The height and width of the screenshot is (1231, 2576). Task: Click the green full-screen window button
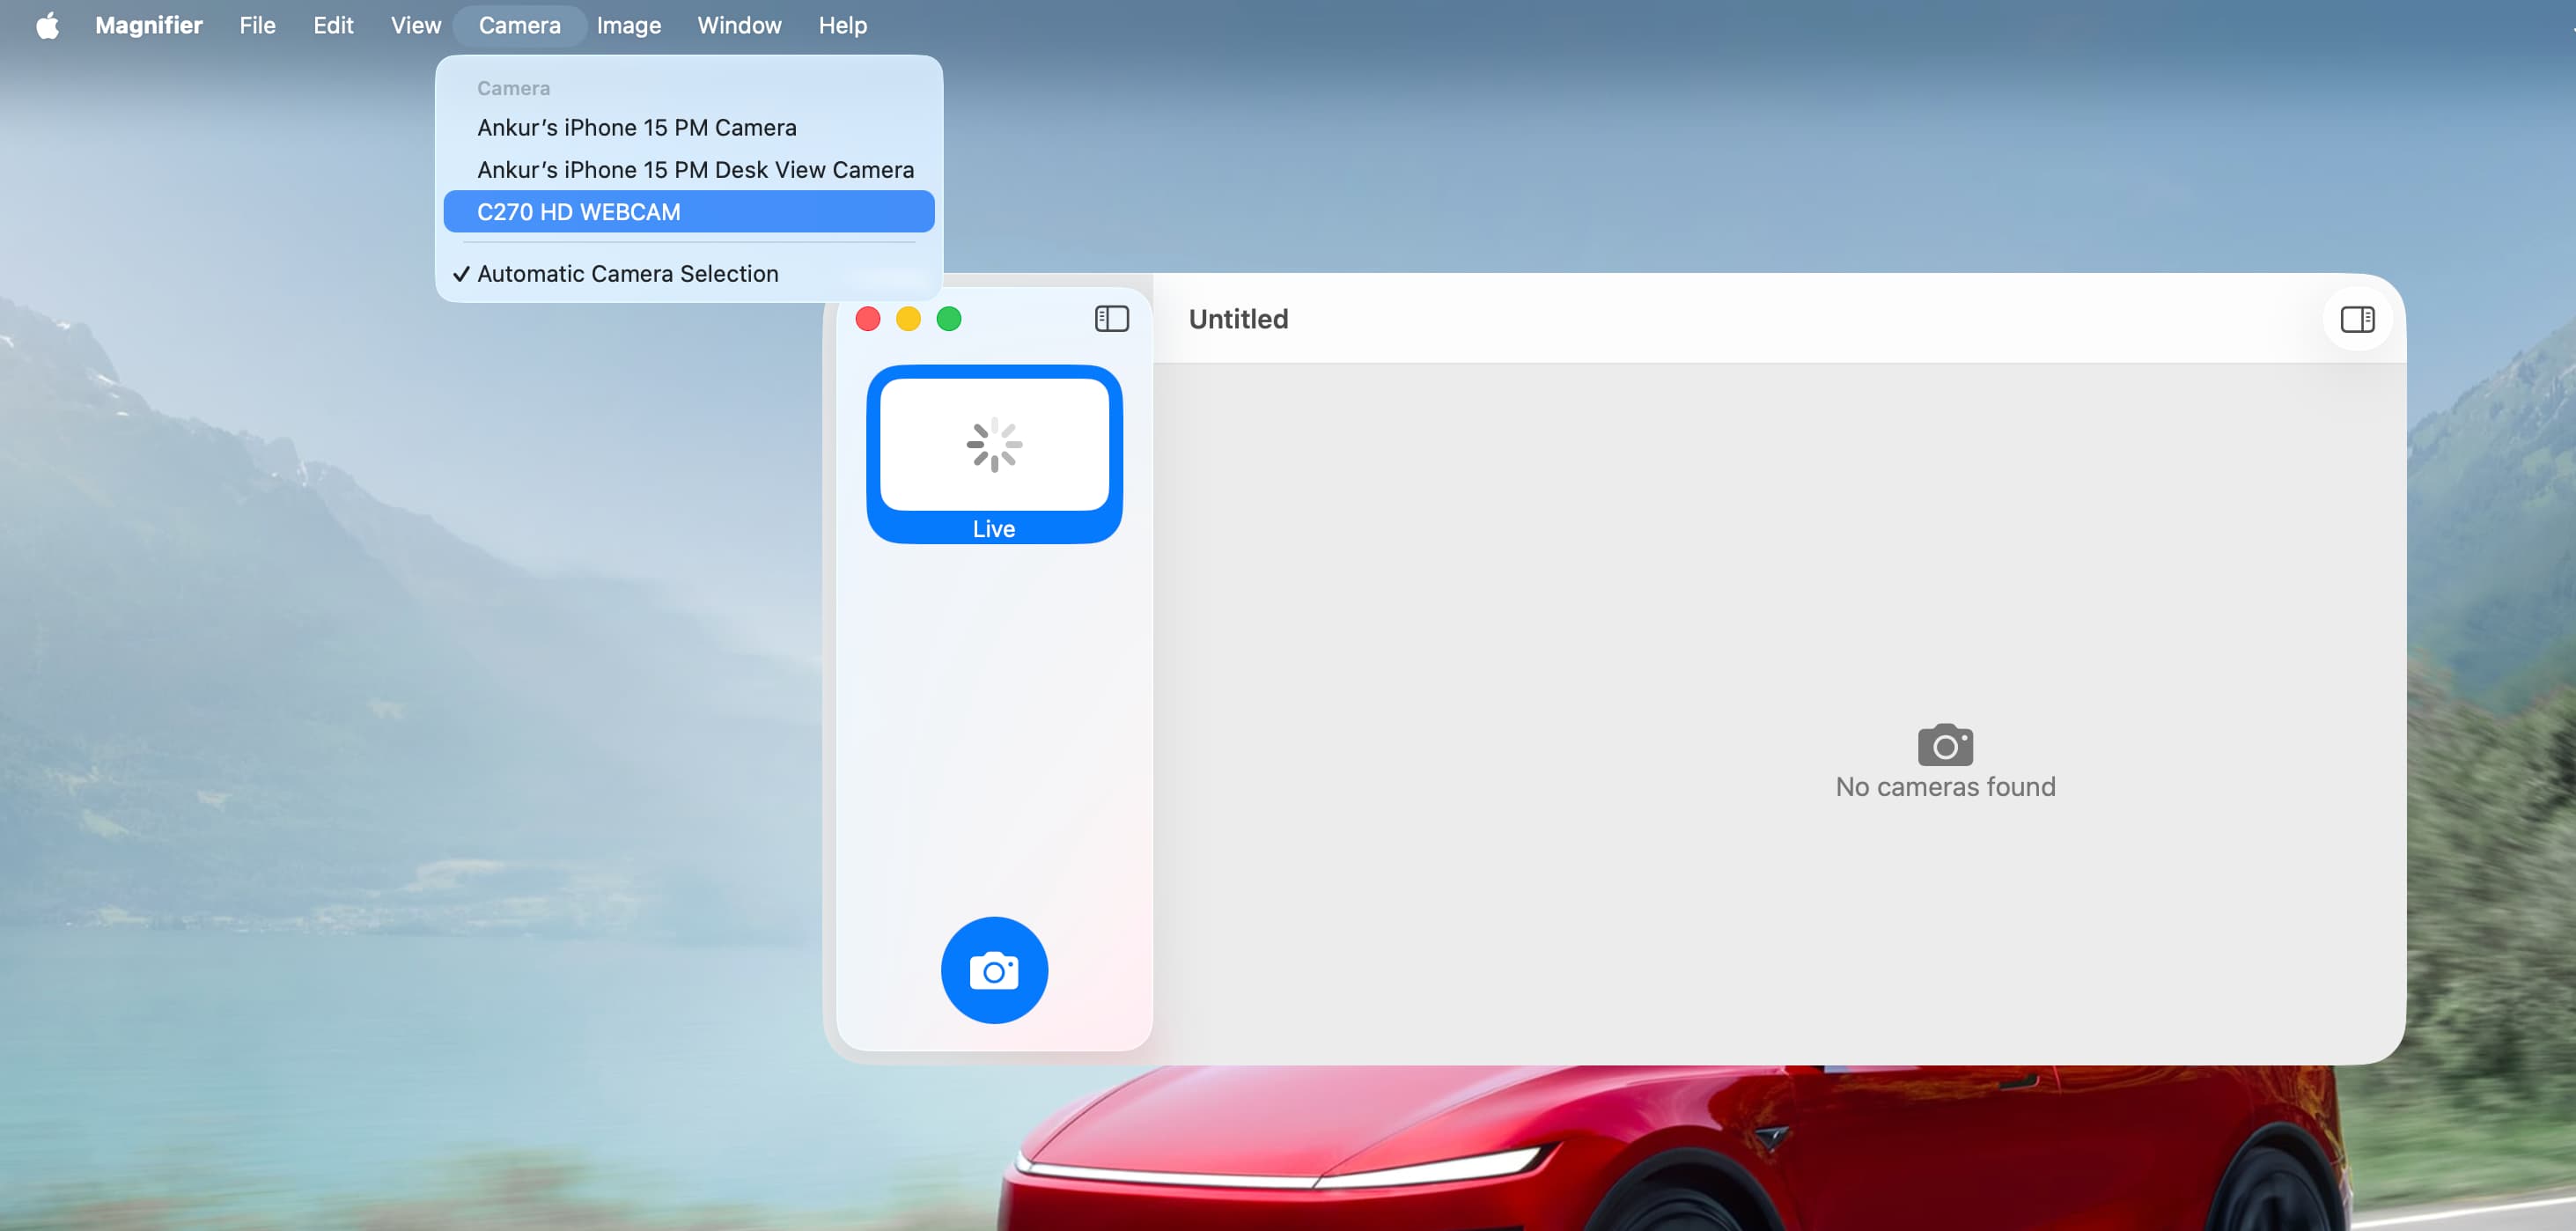coord(948,319)
